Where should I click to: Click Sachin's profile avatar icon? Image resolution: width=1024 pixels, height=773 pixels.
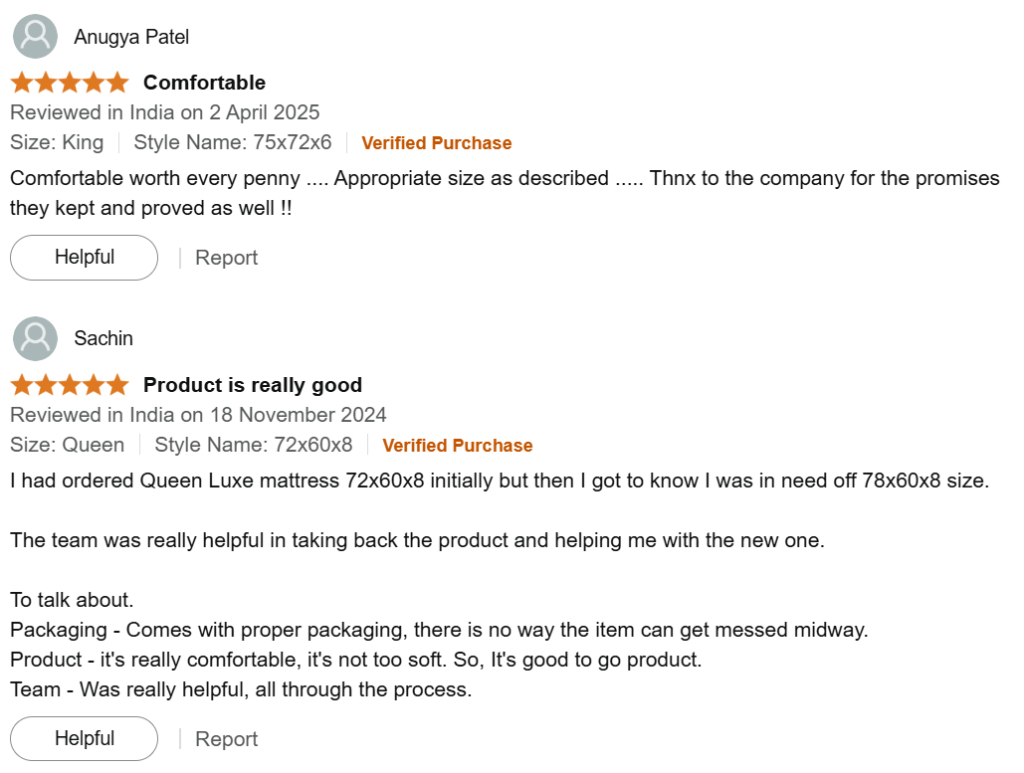[x=35, y=339]
